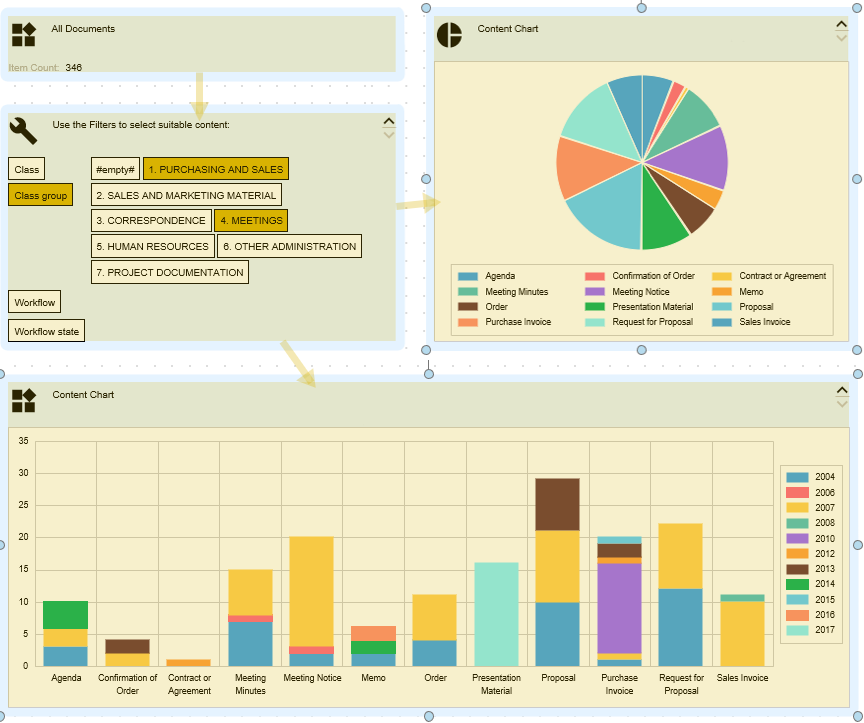Enable the 3. CORRESPONDENCE filter value

[151, 220]
